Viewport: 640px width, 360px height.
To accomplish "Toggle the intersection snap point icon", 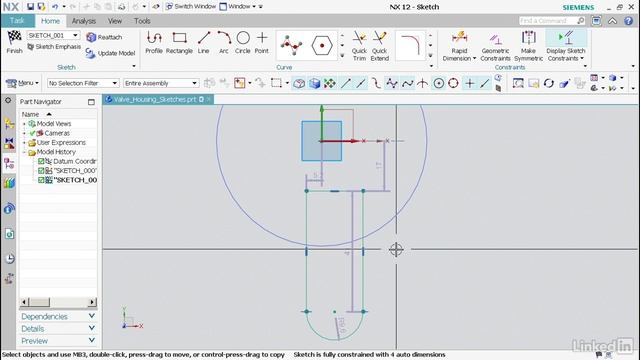I will (x=422, y=83).
